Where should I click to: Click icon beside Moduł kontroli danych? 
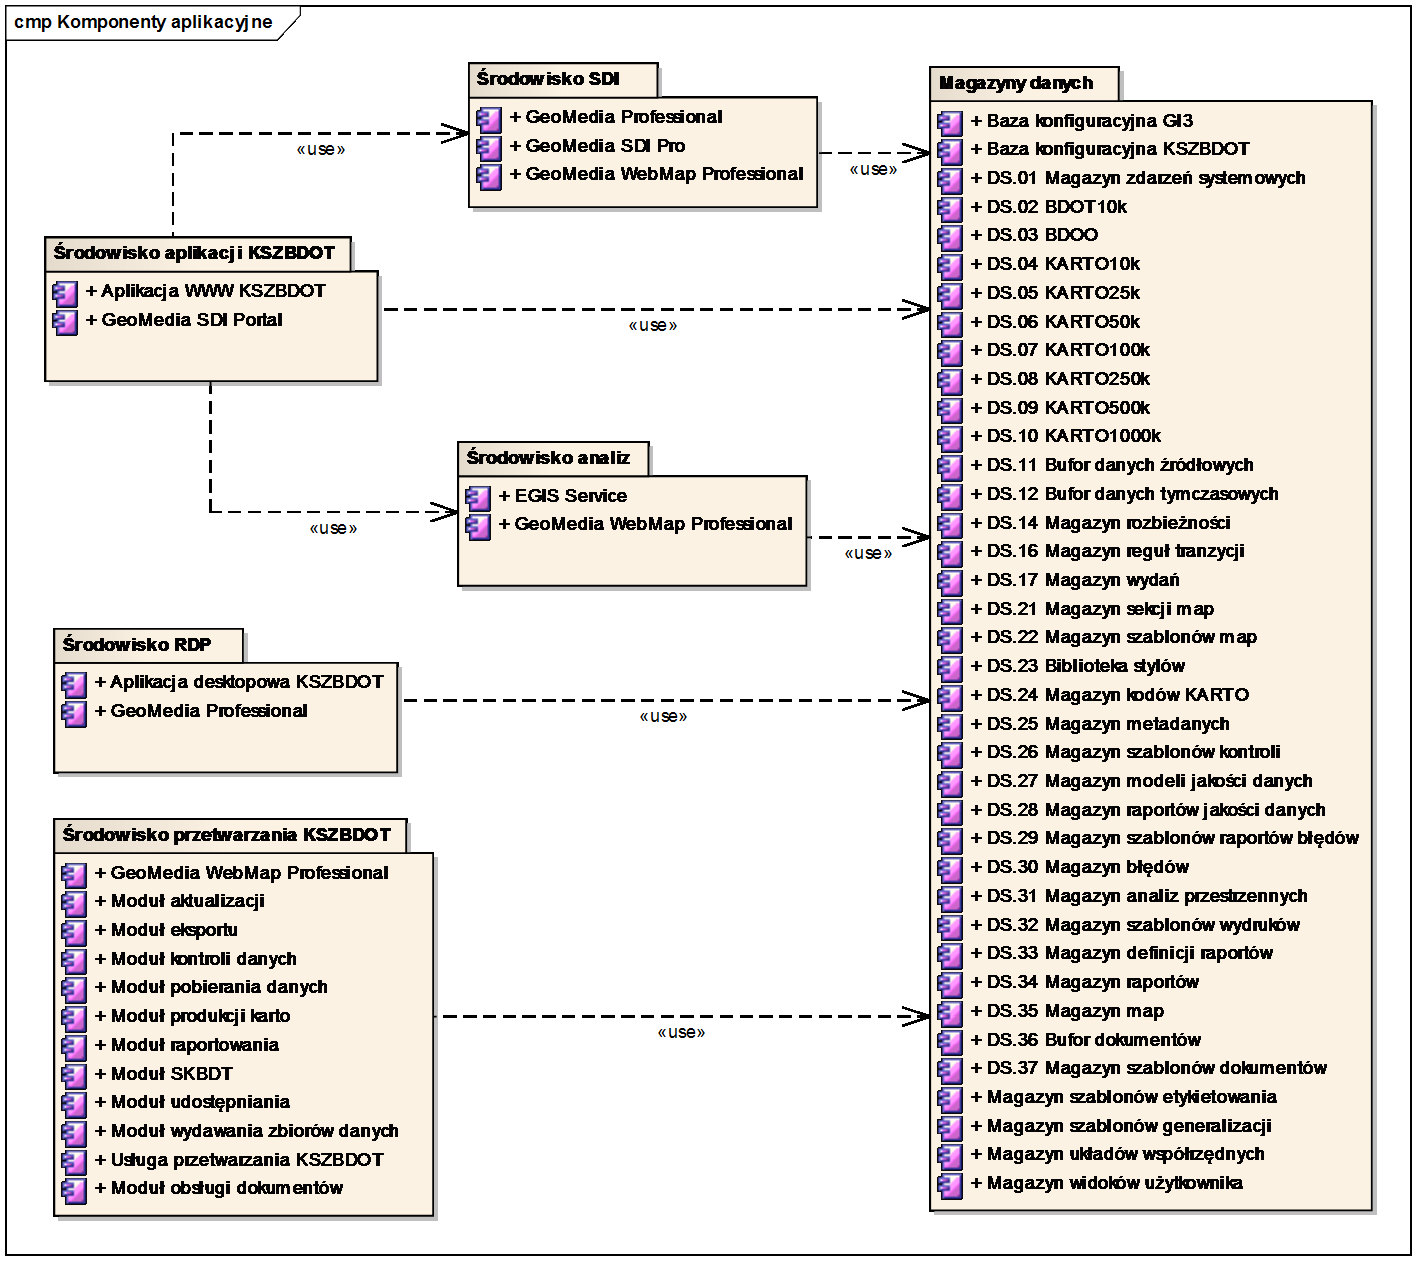click(x=74, y=961)
